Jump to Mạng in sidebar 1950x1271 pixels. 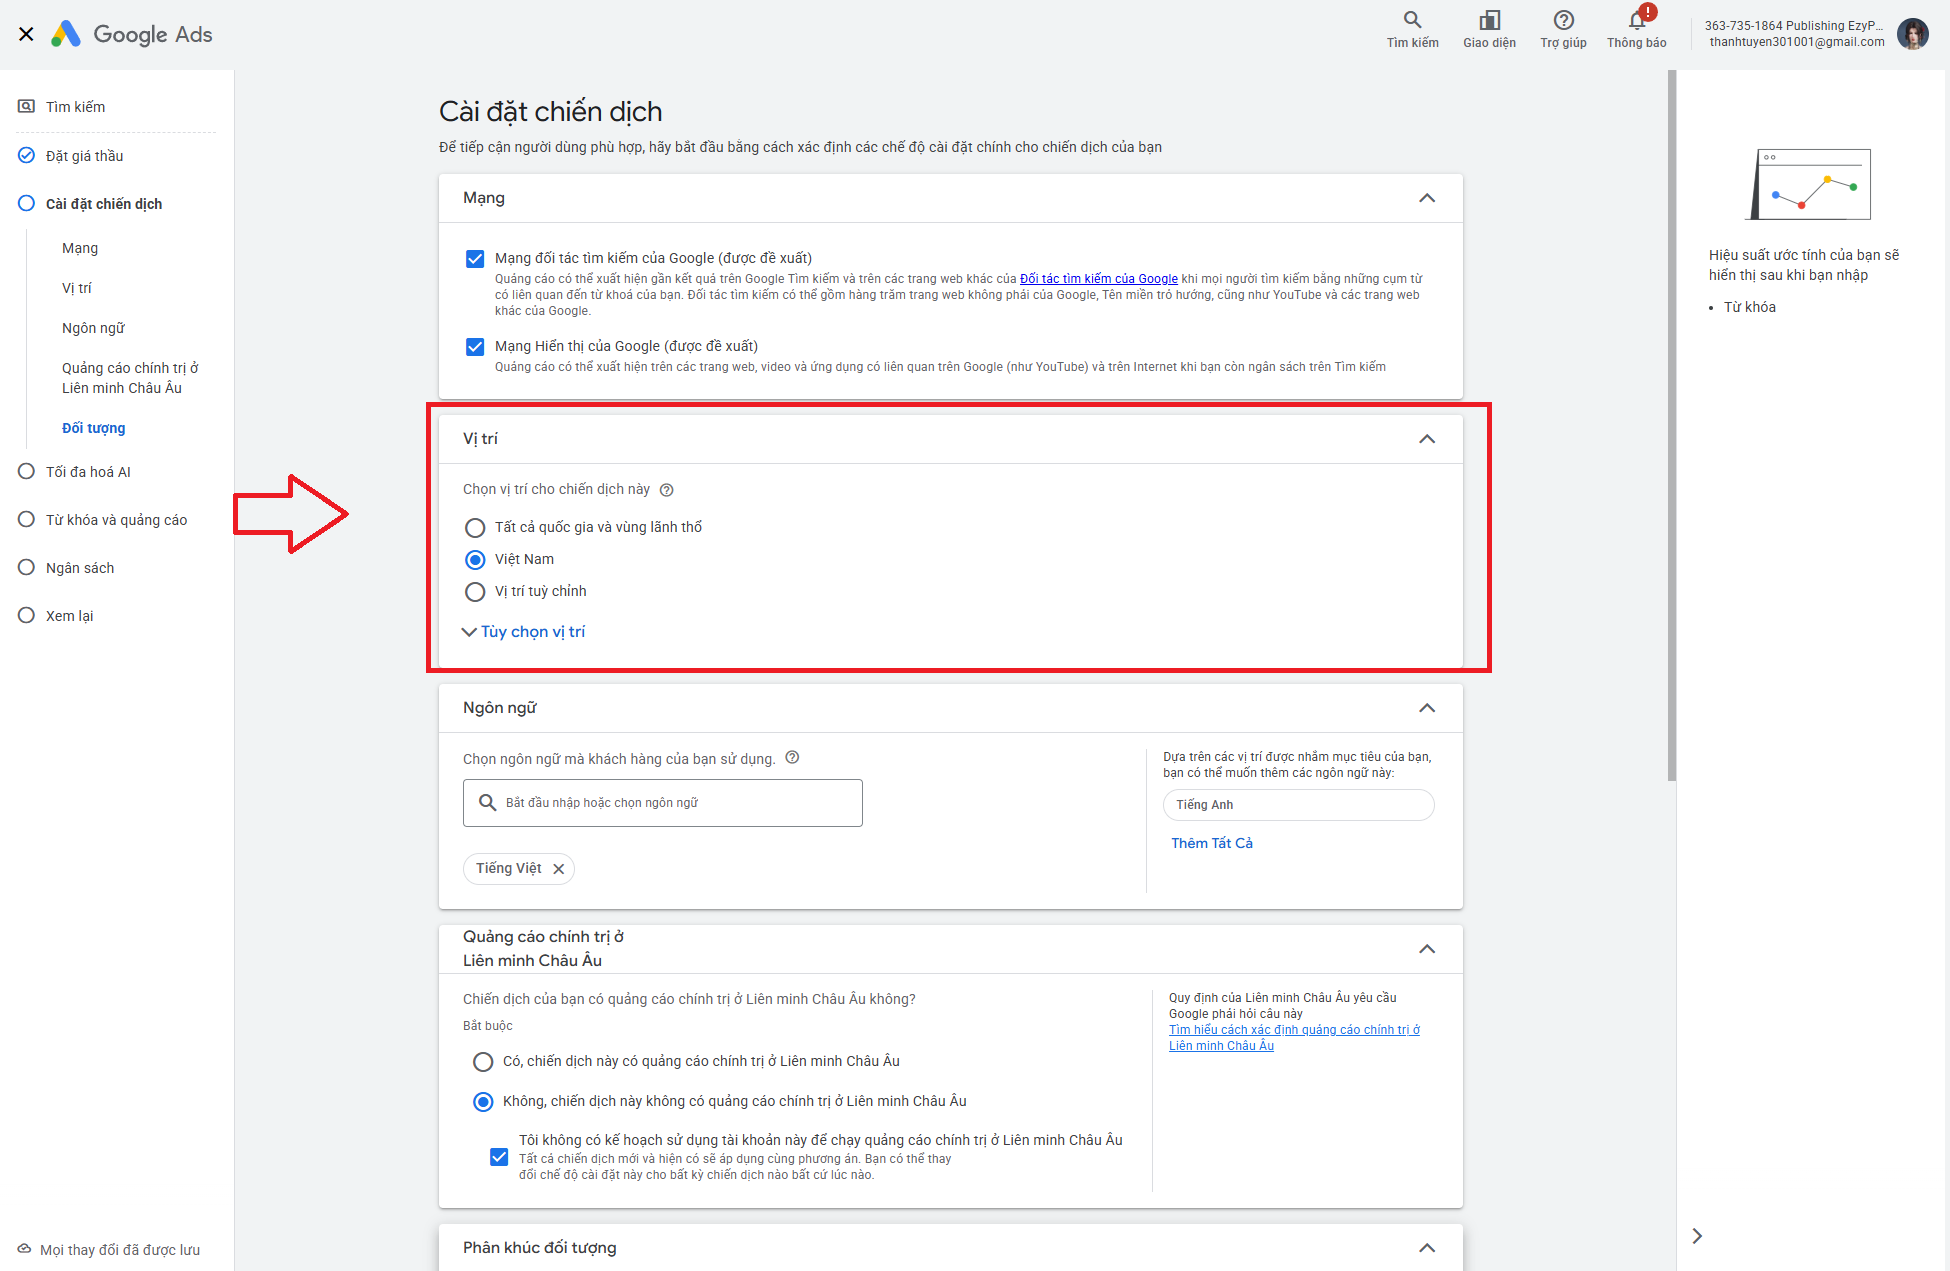(x=80, y=248)
